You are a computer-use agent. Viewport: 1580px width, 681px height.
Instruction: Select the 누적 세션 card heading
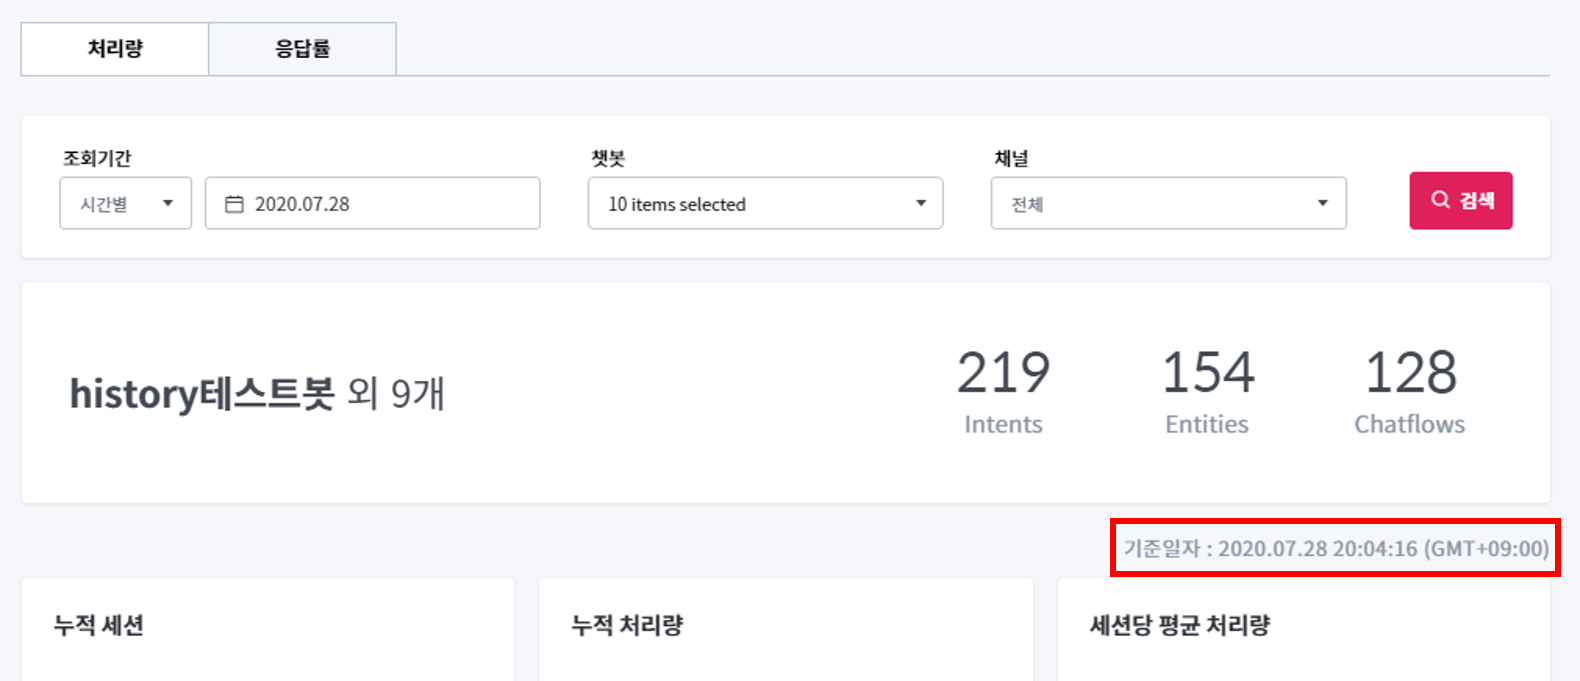click(99, 626)
